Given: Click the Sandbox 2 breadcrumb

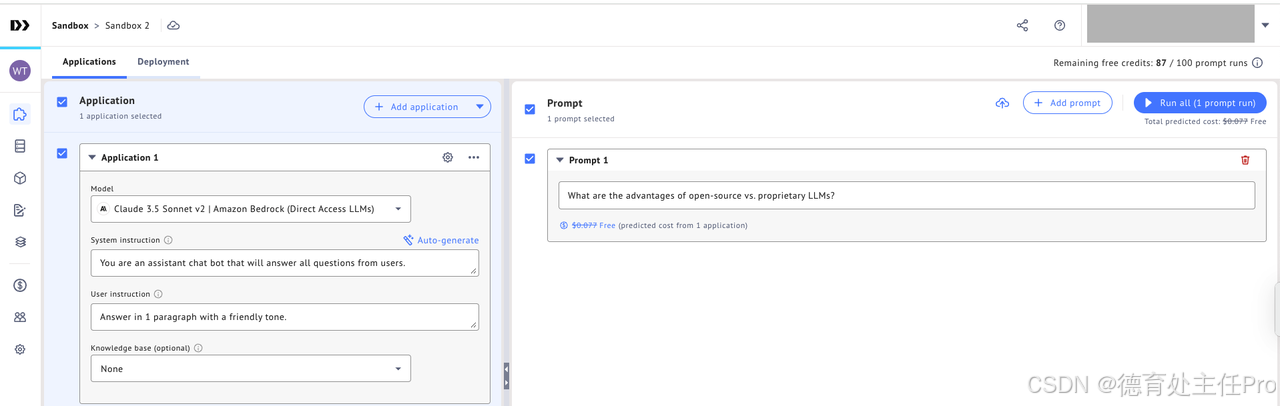Looking at the screenshot, I should 127,25.
